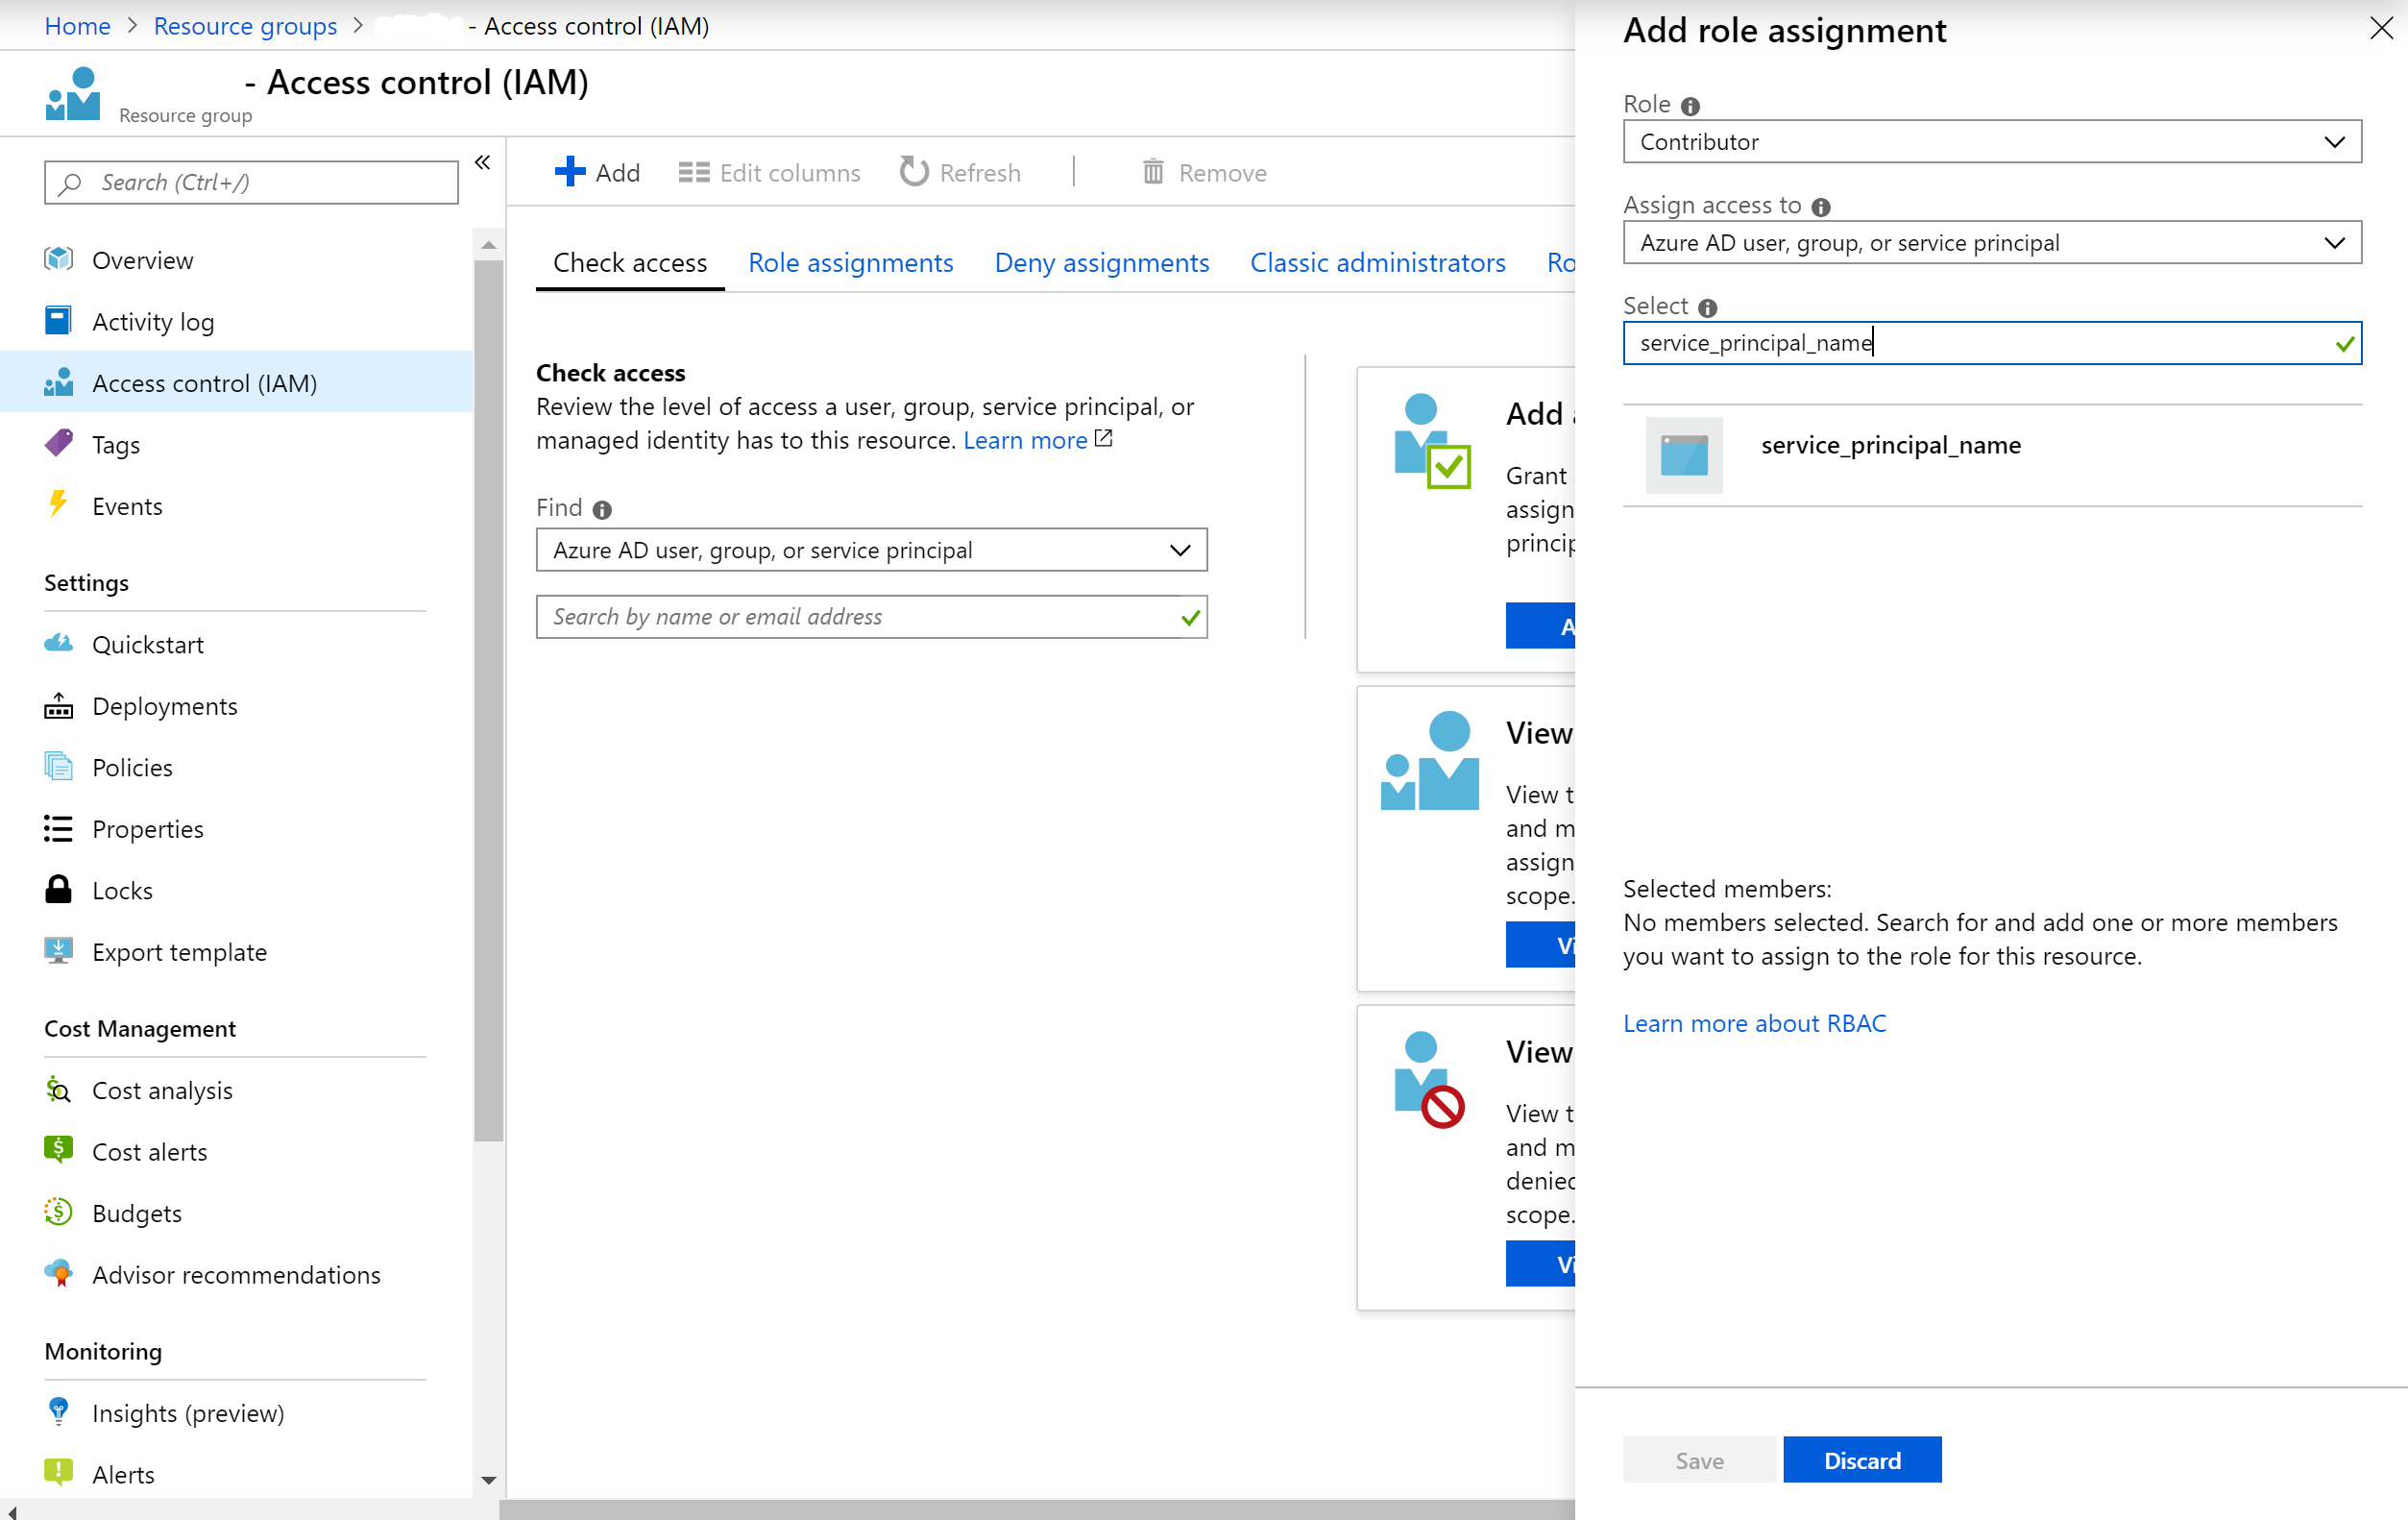Click the Resource groups breadcrumb link
Viewport: 2408px width, 1520px height.
coord(245,26)
